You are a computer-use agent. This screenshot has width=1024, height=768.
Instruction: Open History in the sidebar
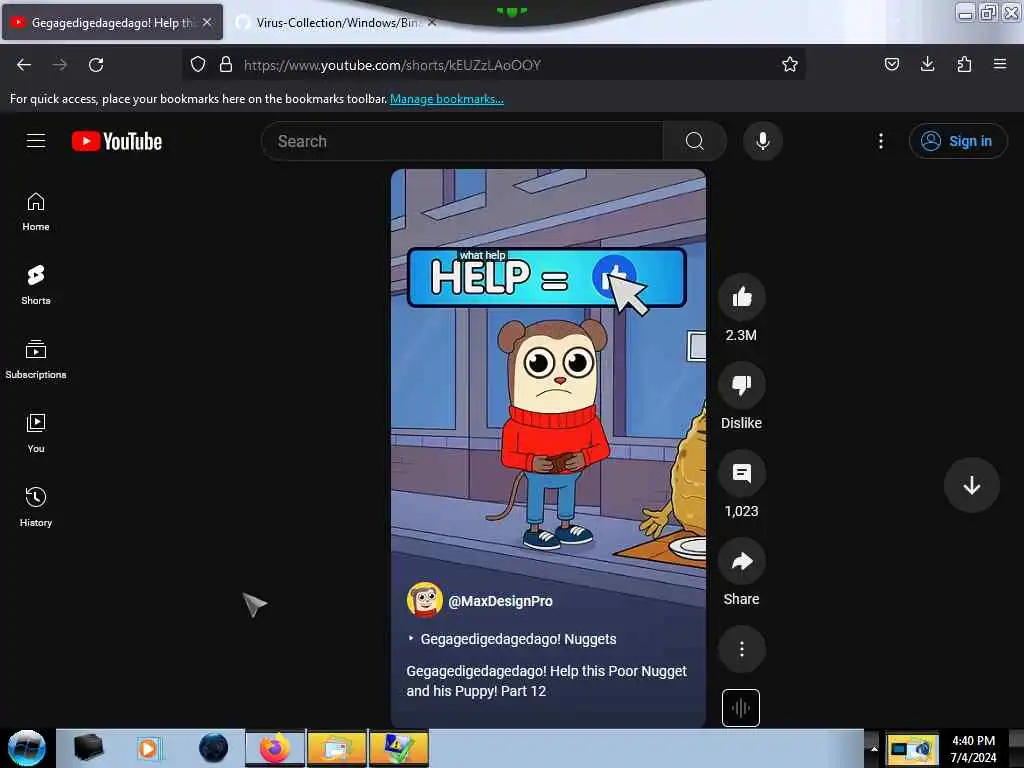tap(36, 507)
